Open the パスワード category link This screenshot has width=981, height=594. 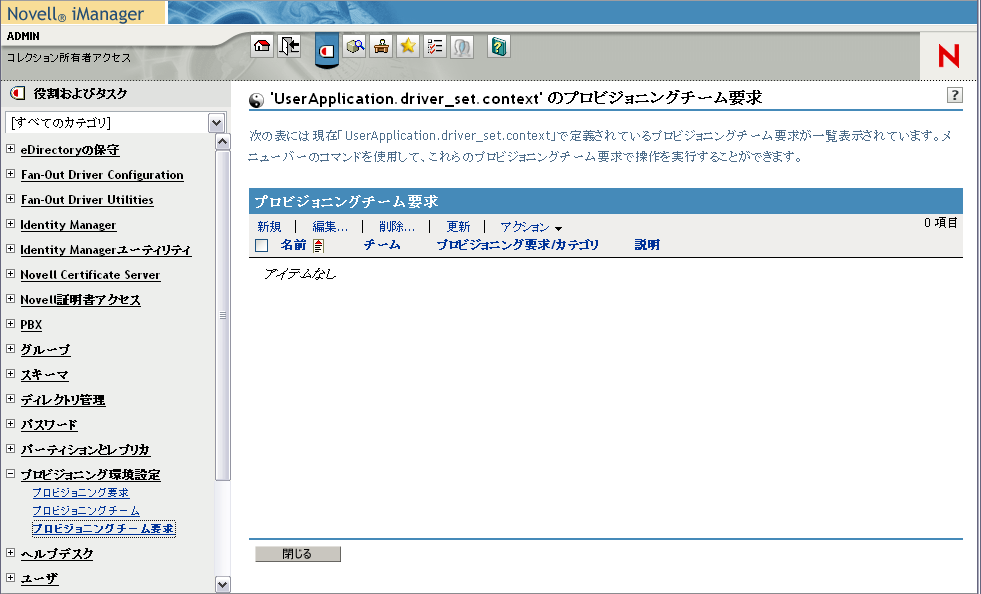[49, 425]
